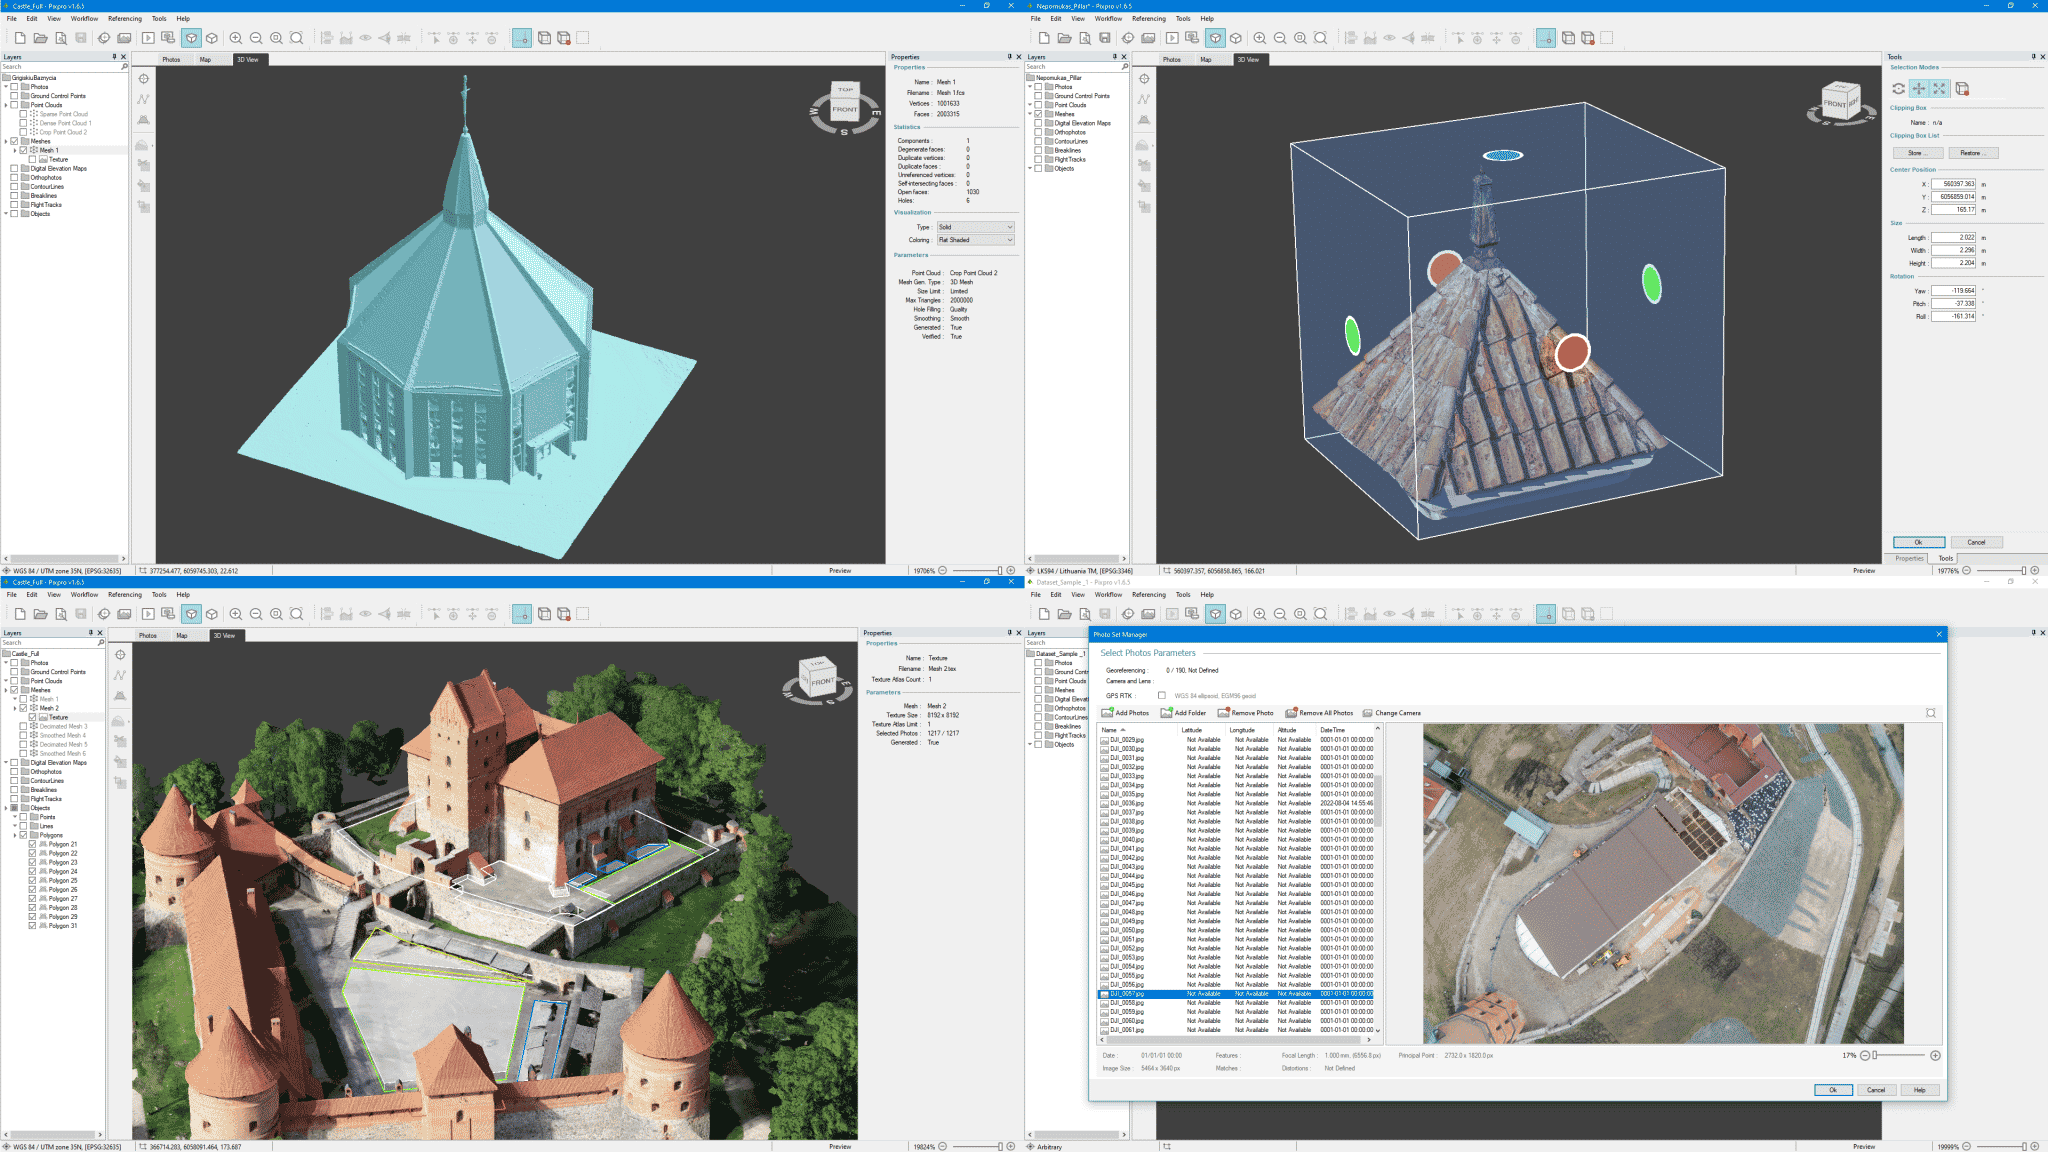Click scale selection mode icon in Tools panel
The height and width of the screenshot is (1152, 2048).
coord(1940,89)
